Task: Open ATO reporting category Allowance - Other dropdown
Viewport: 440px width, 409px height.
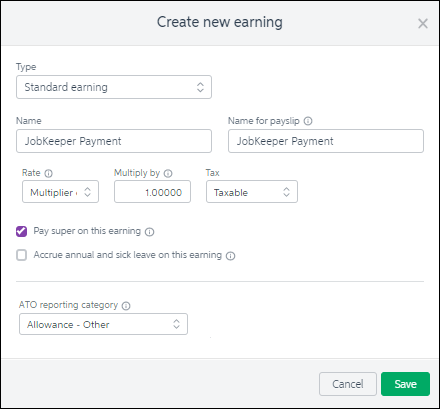Action: click(x=103, y=324)
